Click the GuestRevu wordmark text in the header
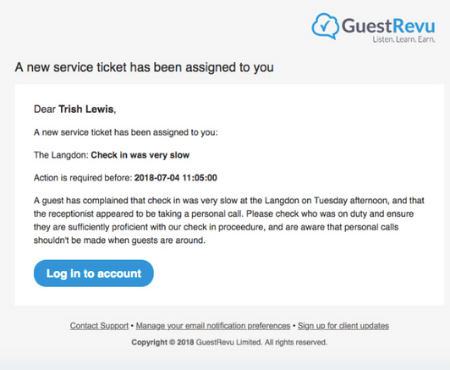The height and width of the screenshot is (370, 450). (388, 26)
